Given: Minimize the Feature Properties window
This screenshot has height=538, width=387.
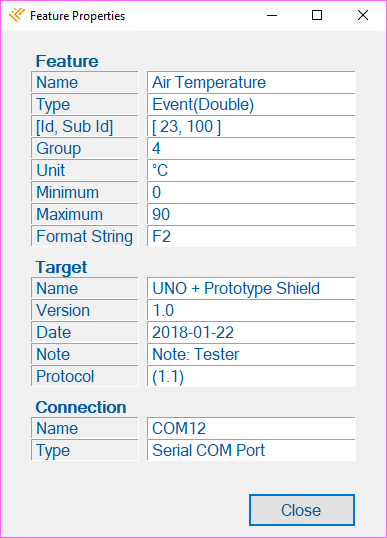Looking at the screenshot, I should (272, 15).
